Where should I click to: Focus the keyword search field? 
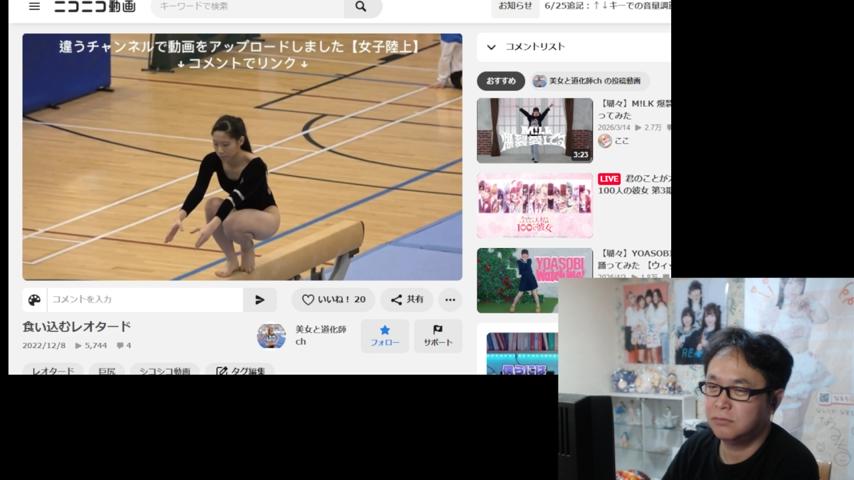click(247, 7)
